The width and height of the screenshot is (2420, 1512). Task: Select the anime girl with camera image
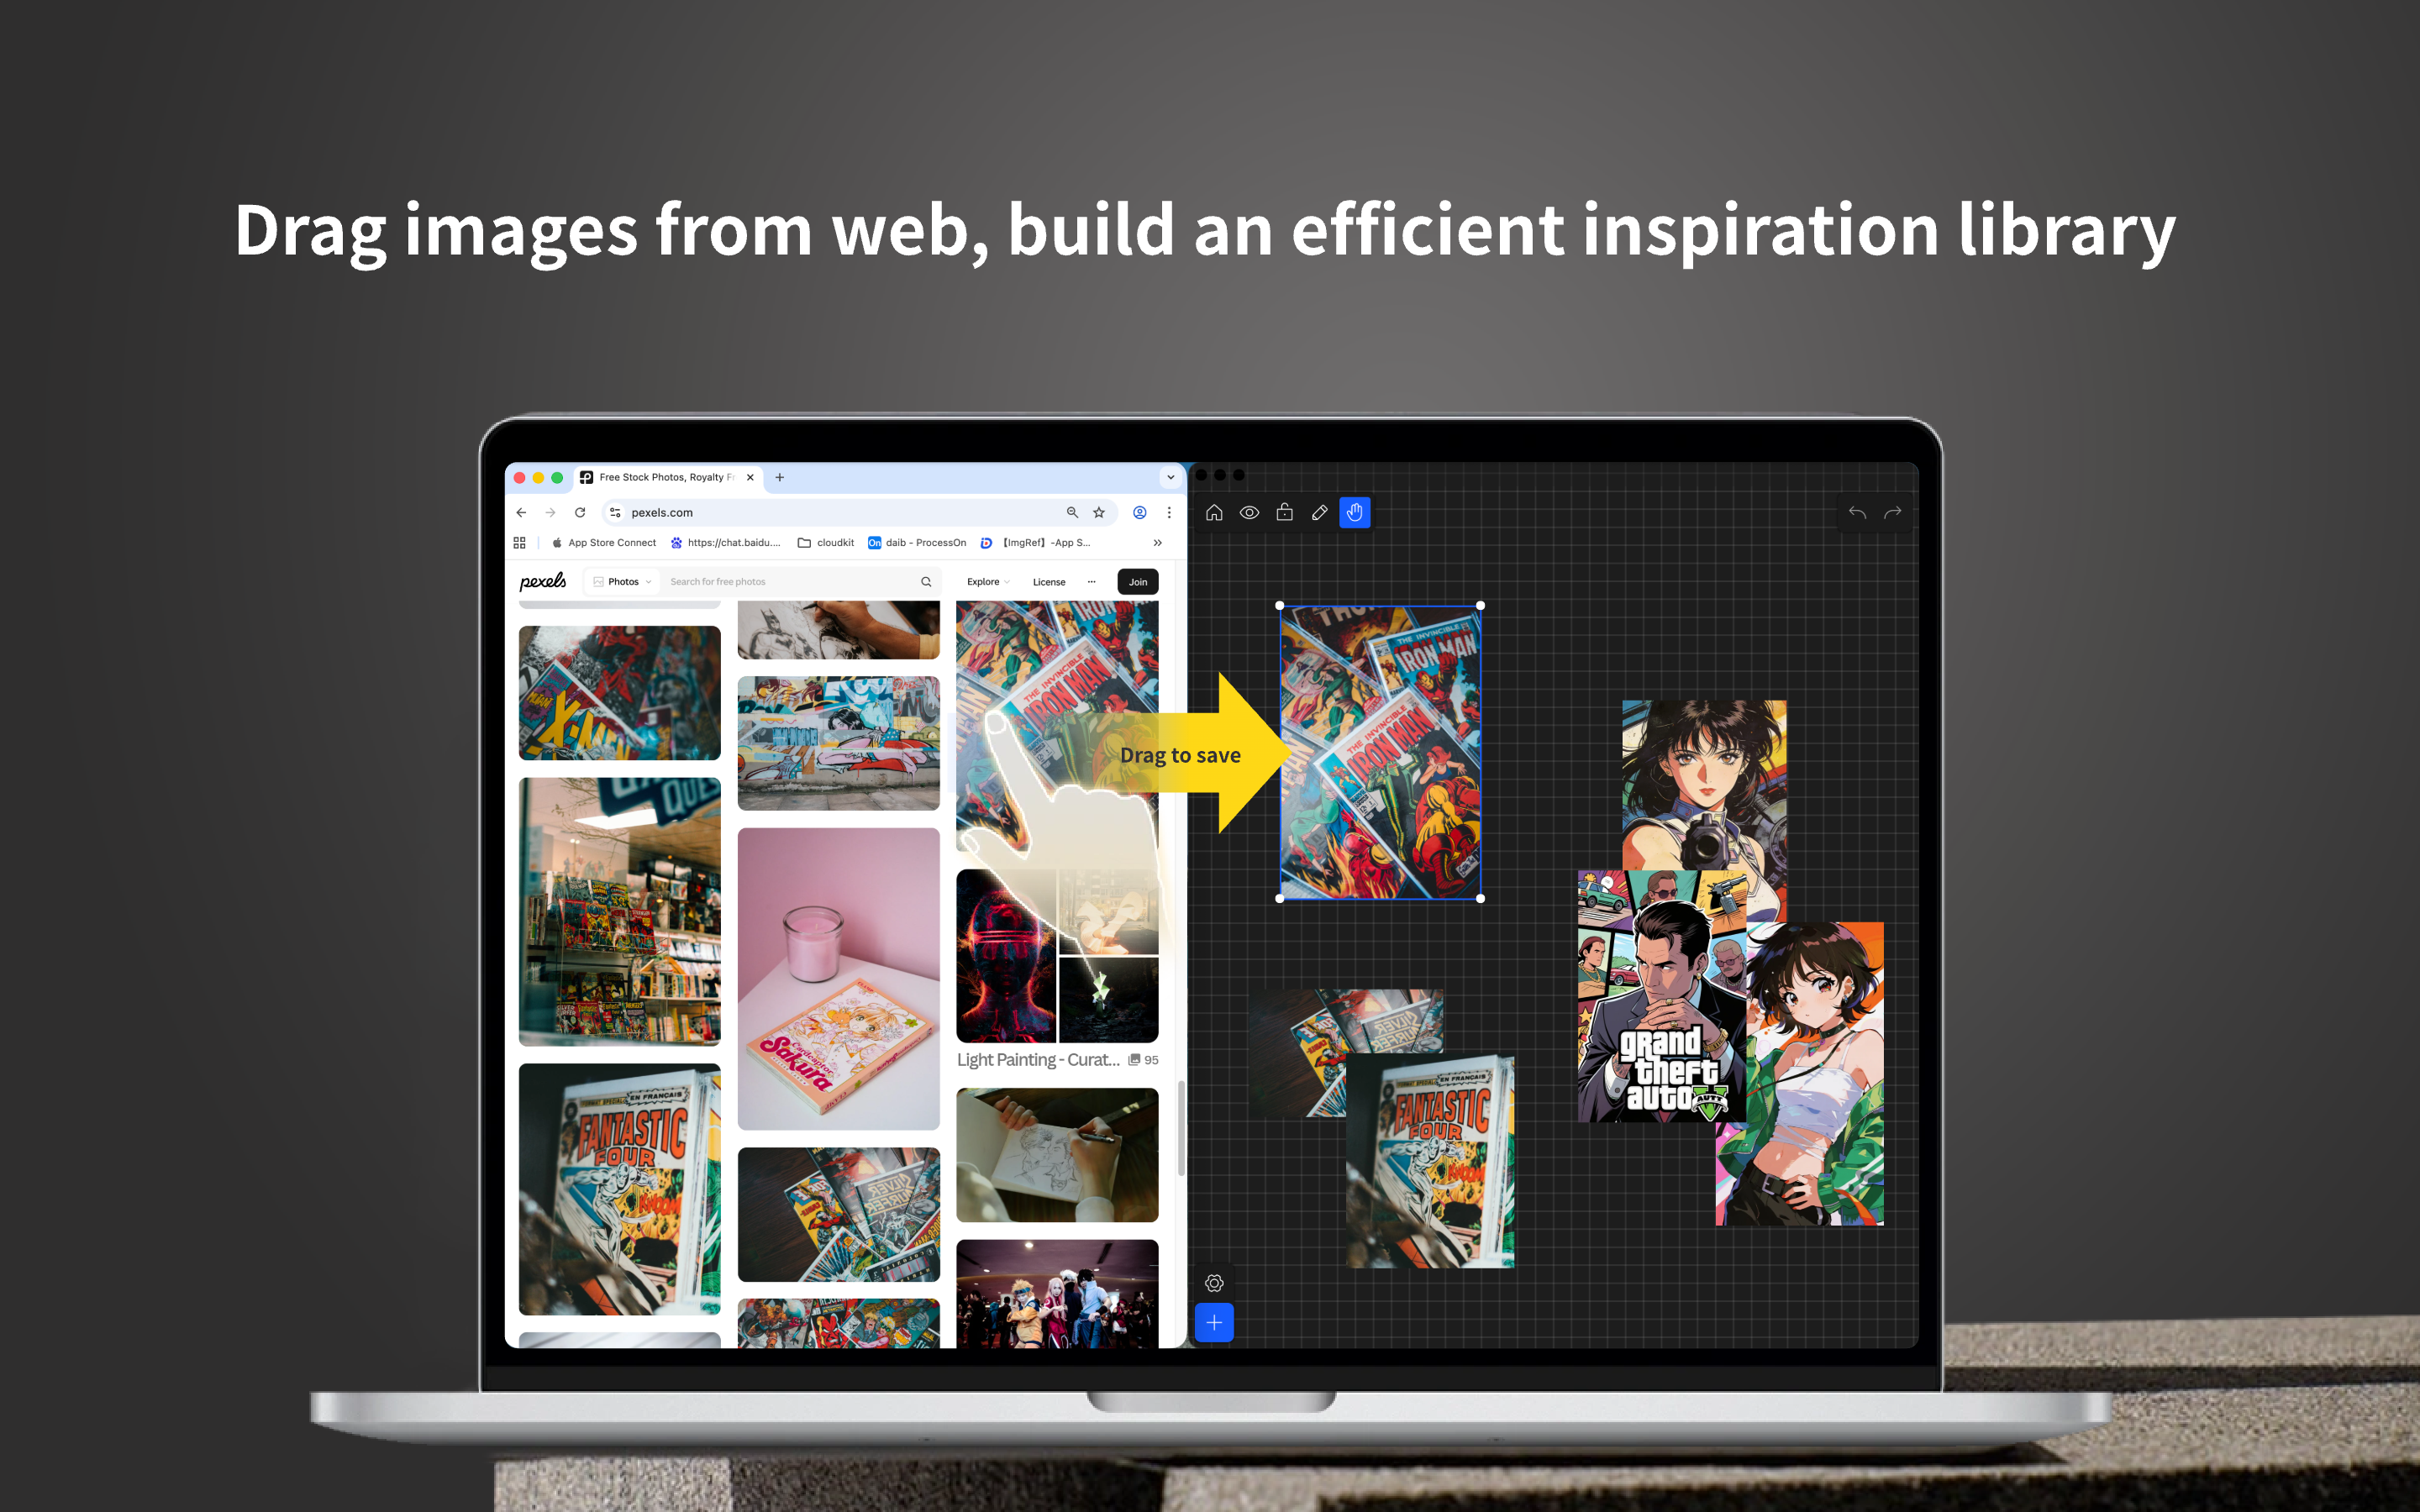tap(1703, 784)
